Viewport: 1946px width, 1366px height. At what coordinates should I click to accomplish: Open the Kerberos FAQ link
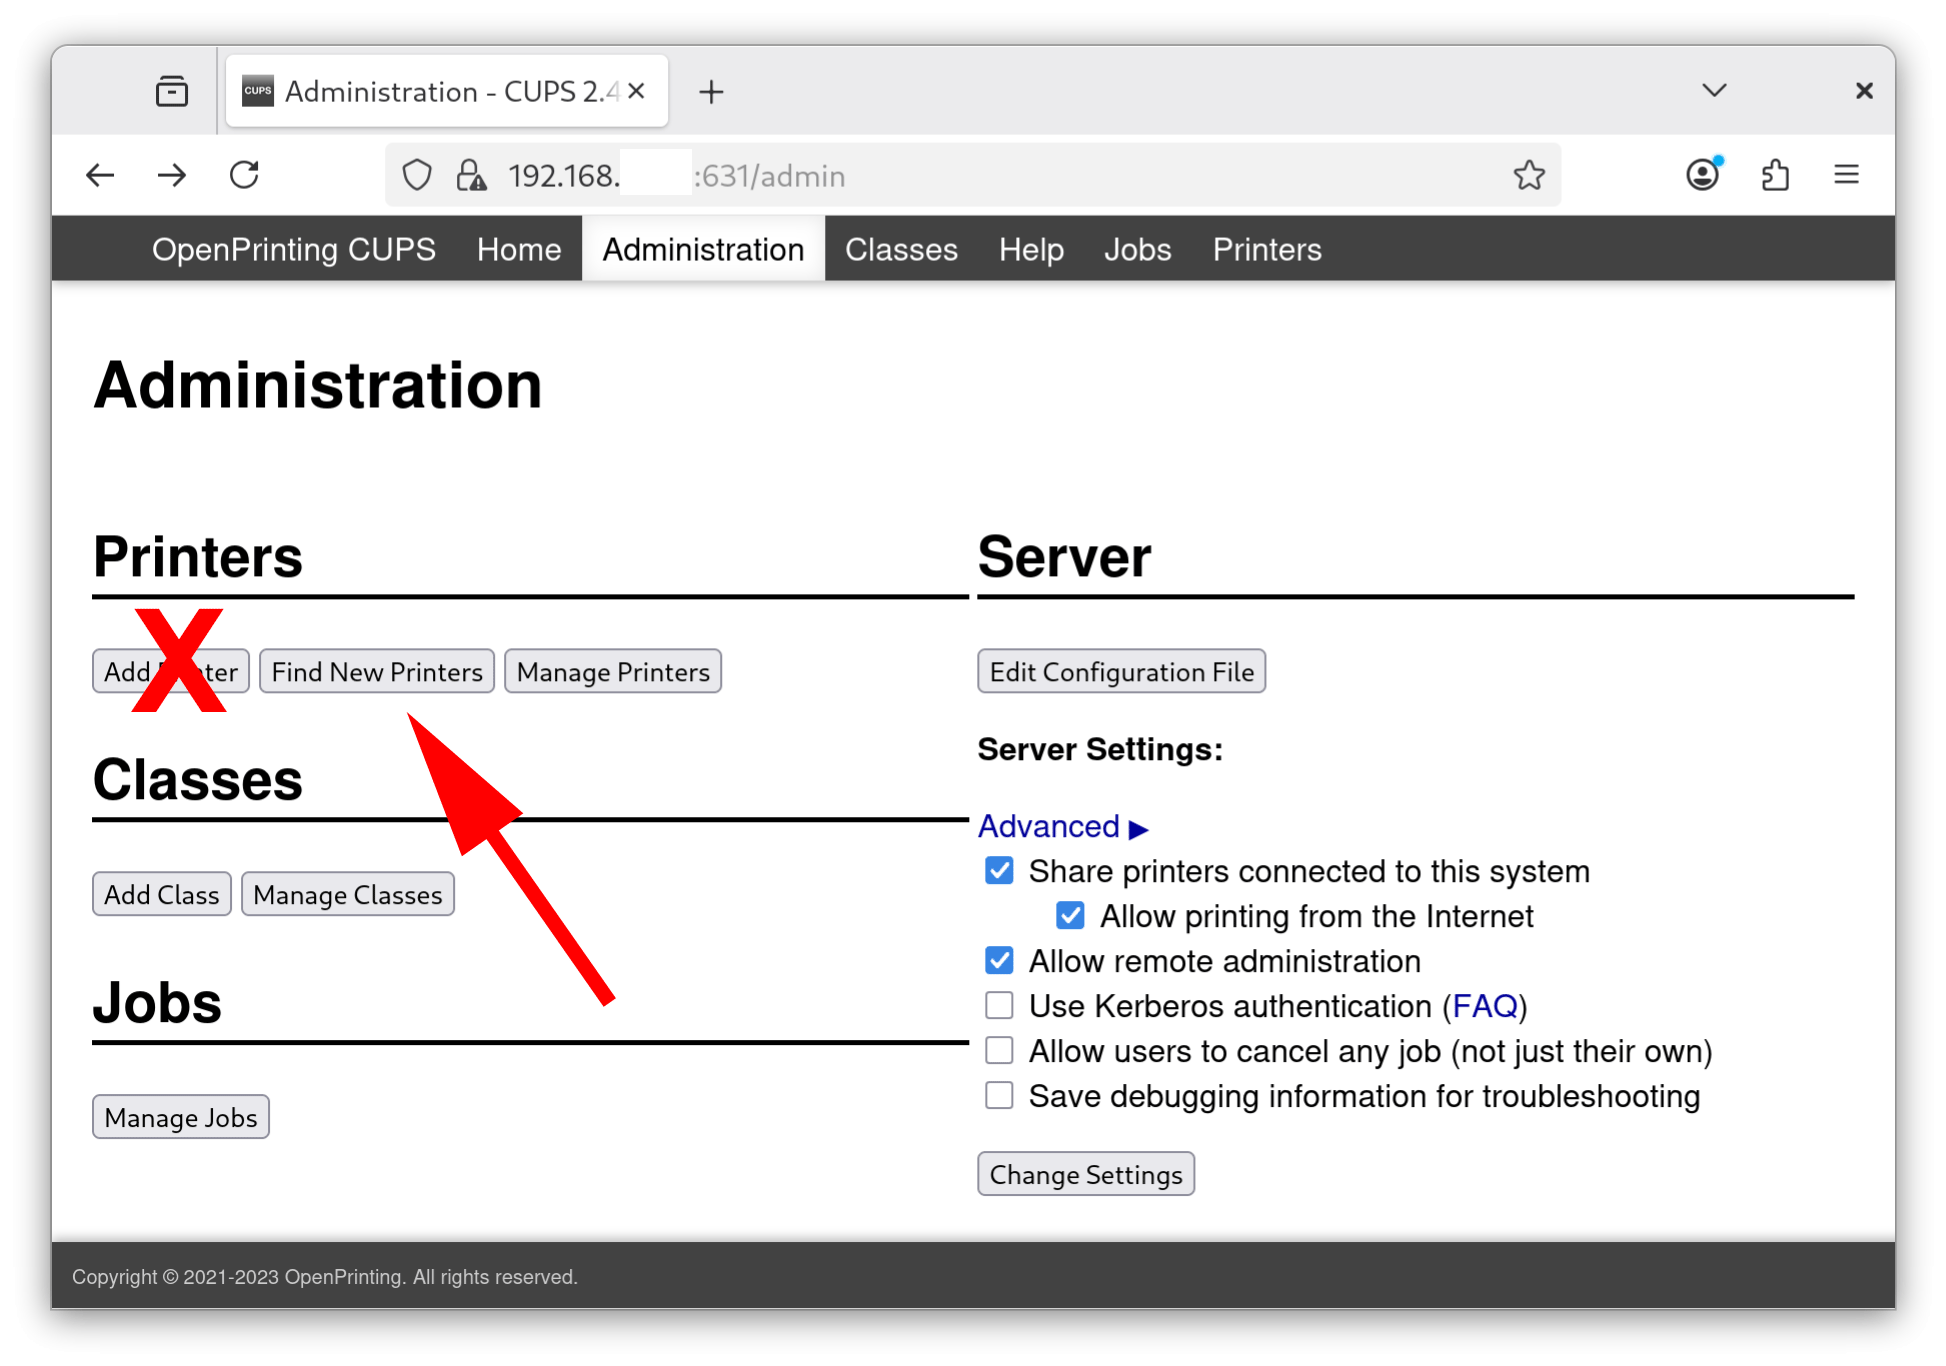click(1484, 1006)
